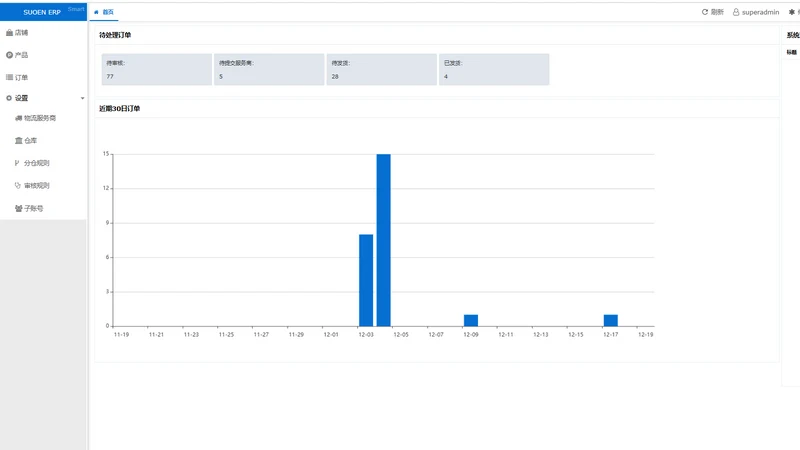Click the product disc icon beside 产品
Image resolution: width=800 pixels, height=450 pixels.
click(9, 55)
